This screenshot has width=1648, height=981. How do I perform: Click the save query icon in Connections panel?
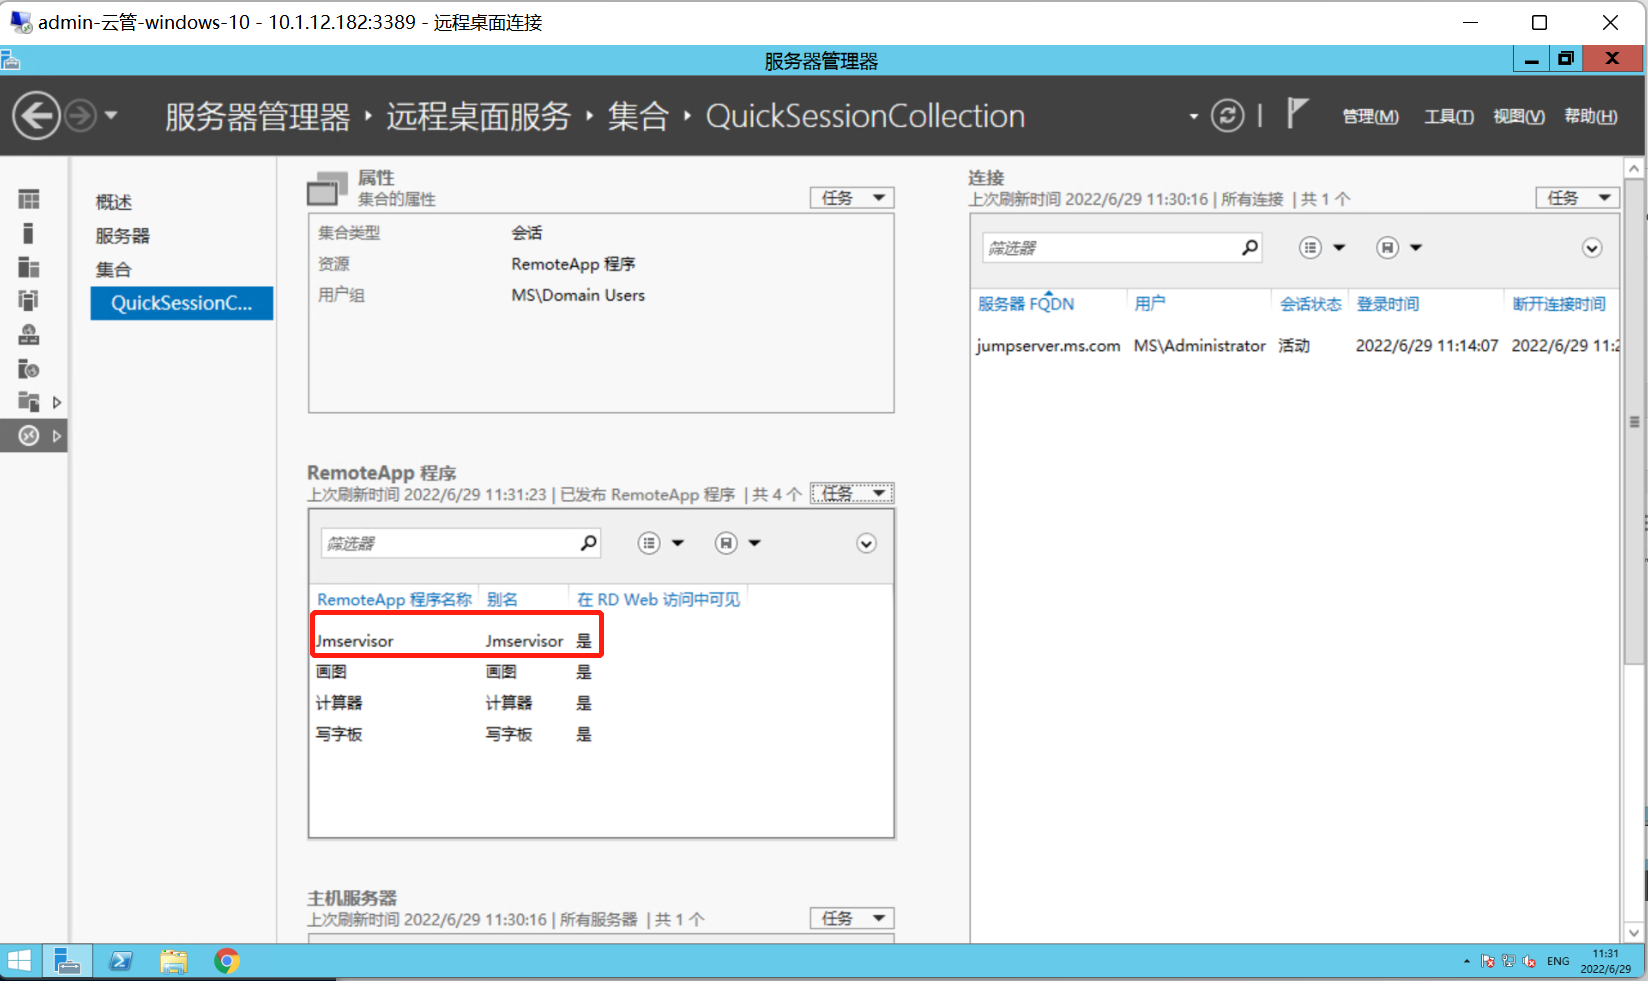[1389, 247]
